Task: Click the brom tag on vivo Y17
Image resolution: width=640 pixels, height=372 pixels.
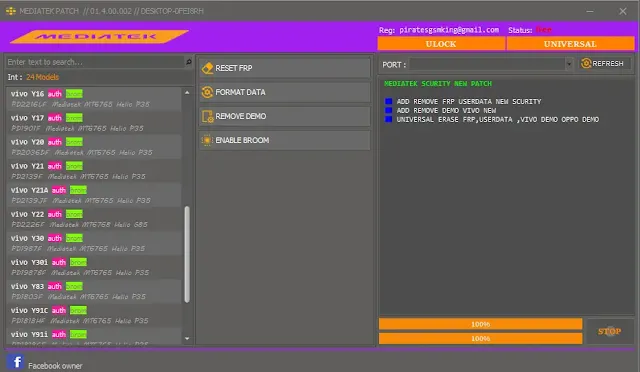Action: 74,118
